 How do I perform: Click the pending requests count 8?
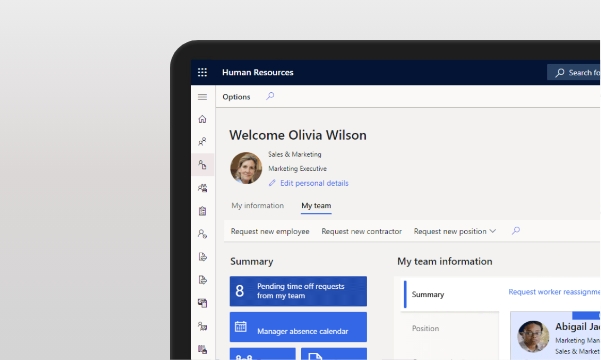240,291
